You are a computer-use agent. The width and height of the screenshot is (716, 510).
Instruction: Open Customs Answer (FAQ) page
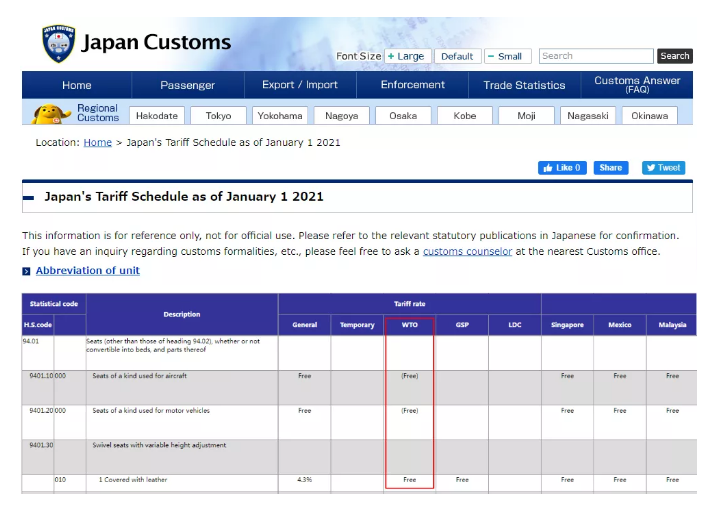point(637,85)
